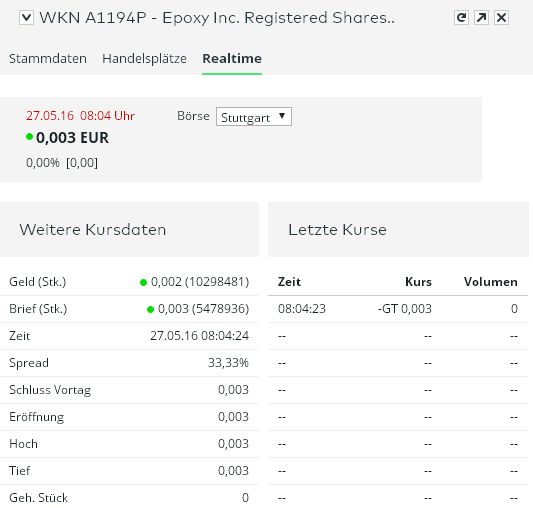Click the Letzte Kurse heading
Viewport: 533px width, 508px height.
pyautogui.click(x=337, y=230)
